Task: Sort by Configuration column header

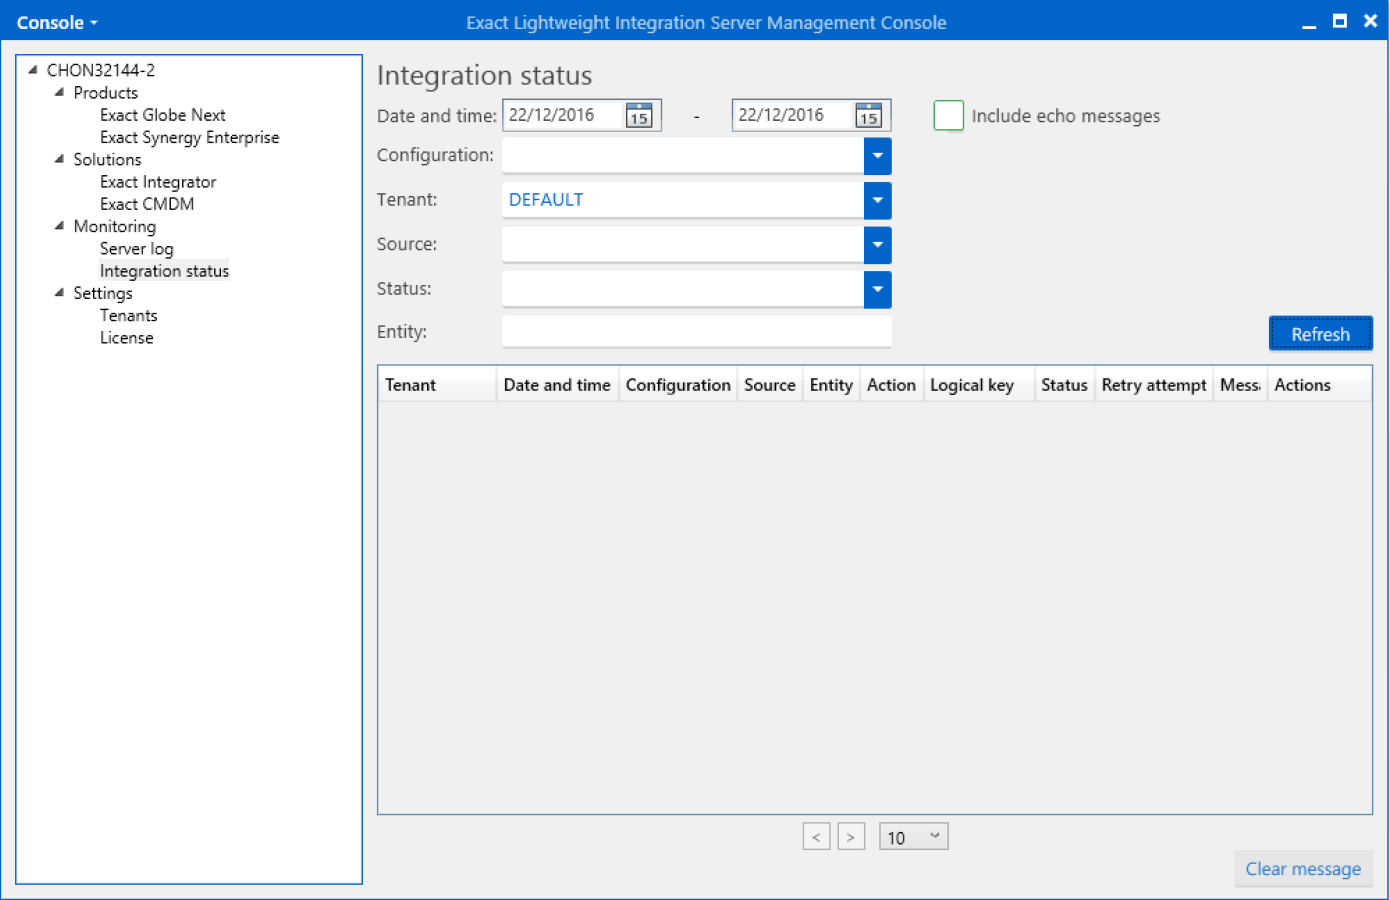Action: coord(678,385)
